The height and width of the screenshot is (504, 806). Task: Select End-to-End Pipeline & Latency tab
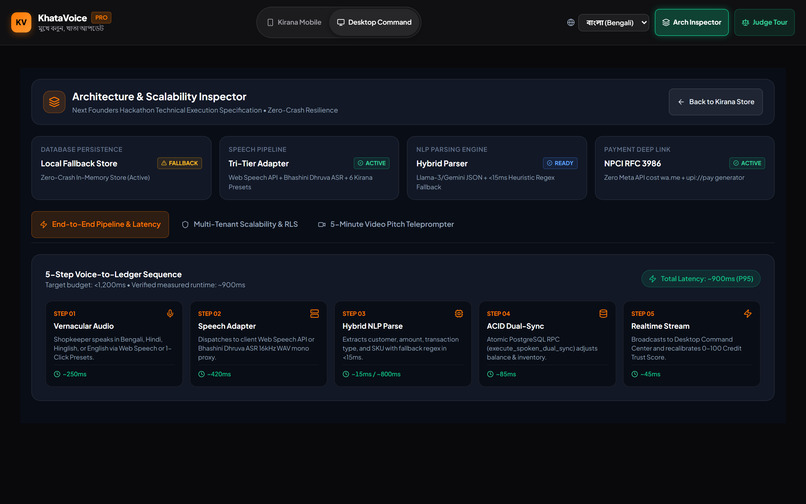pos(100,224)
